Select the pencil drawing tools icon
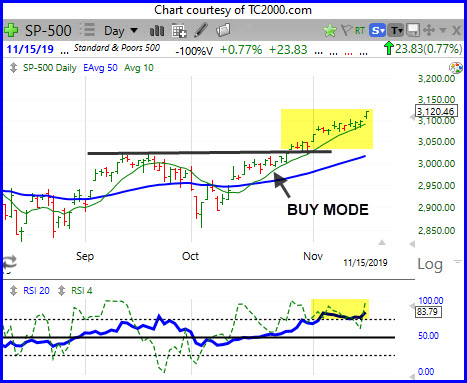Screen dimensions: 467x383 201,30
